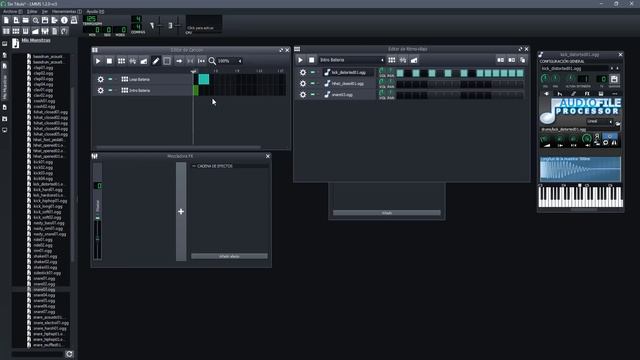Viewport: 640px width, 360px height.
Task: Play pattern in Beat+Bassline Editor
Action: point(300,60)
